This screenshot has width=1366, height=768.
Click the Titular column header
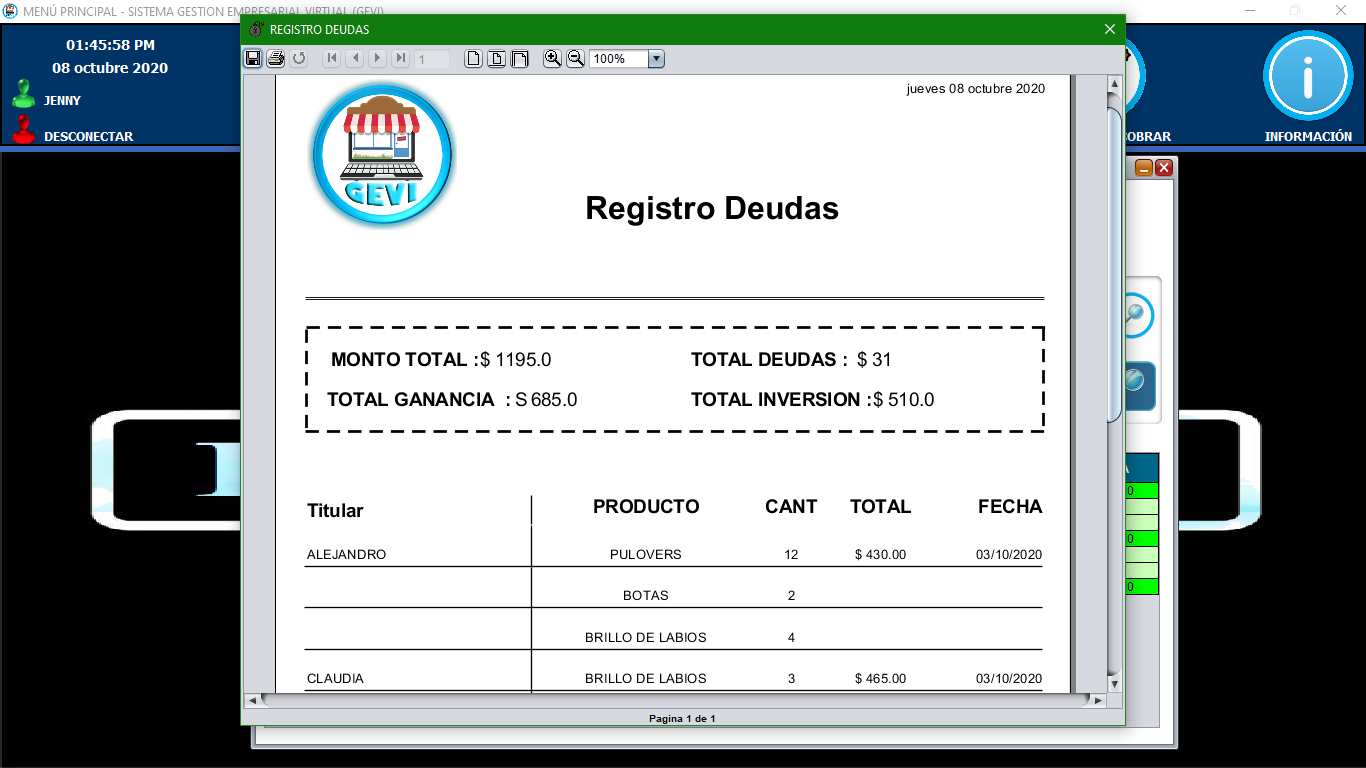(335, 511)
